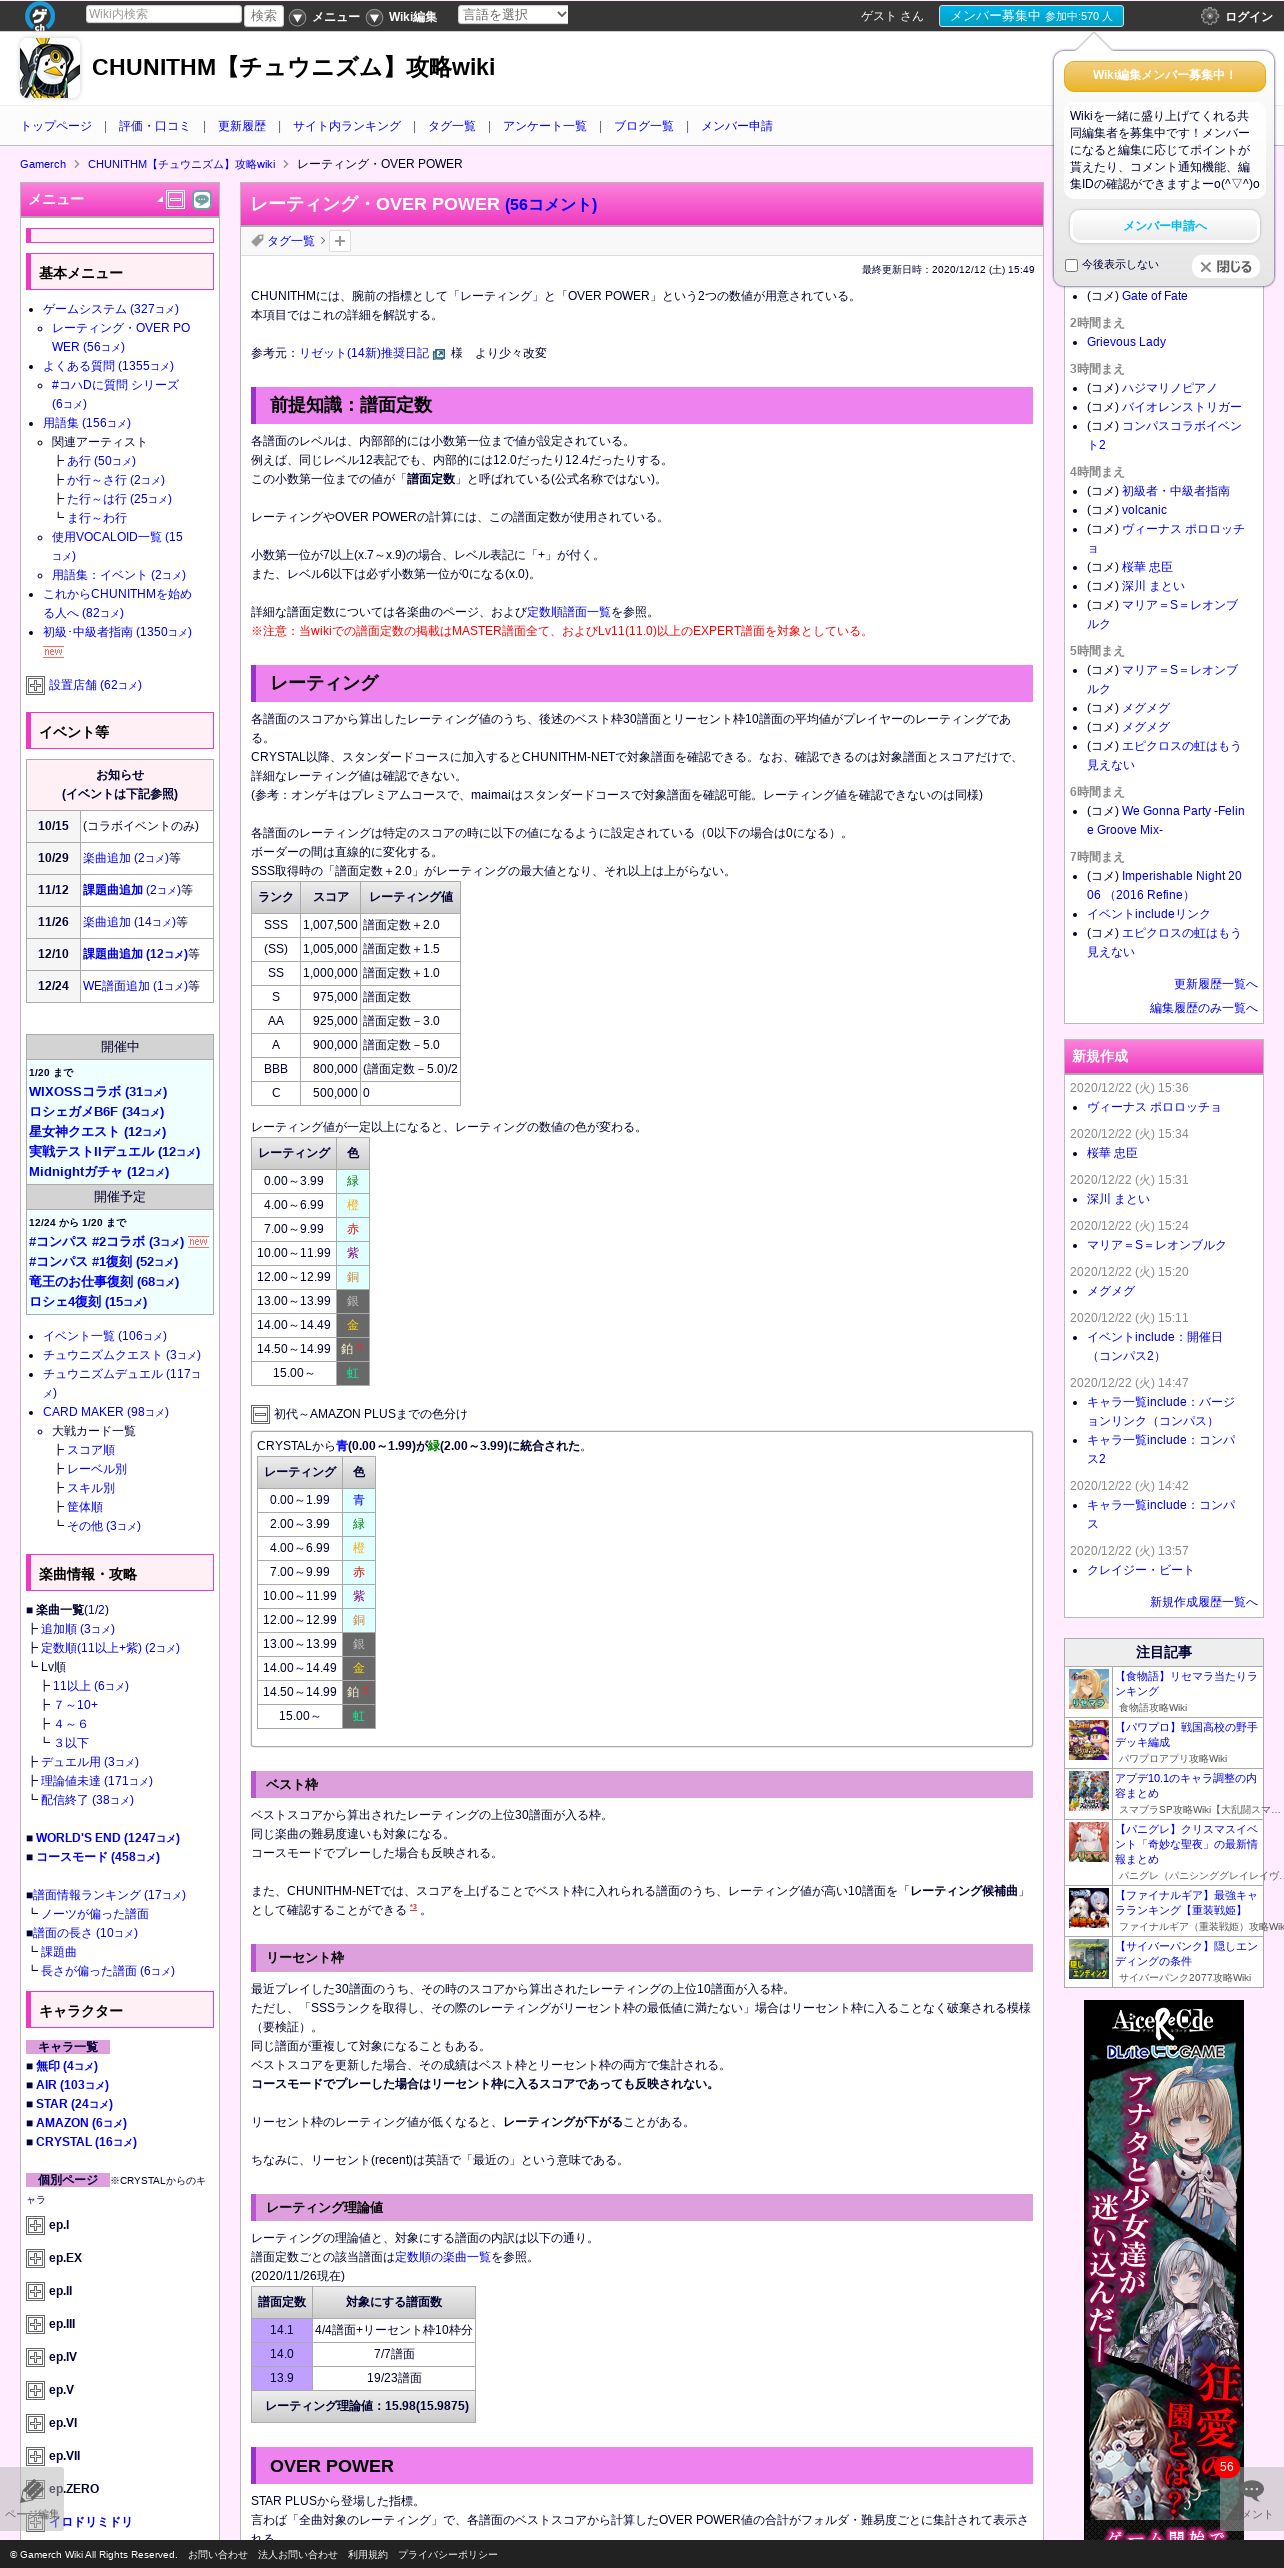
Task: Expand the ep.V character list
Action: pyautogui.click(x=35, y=2390)
